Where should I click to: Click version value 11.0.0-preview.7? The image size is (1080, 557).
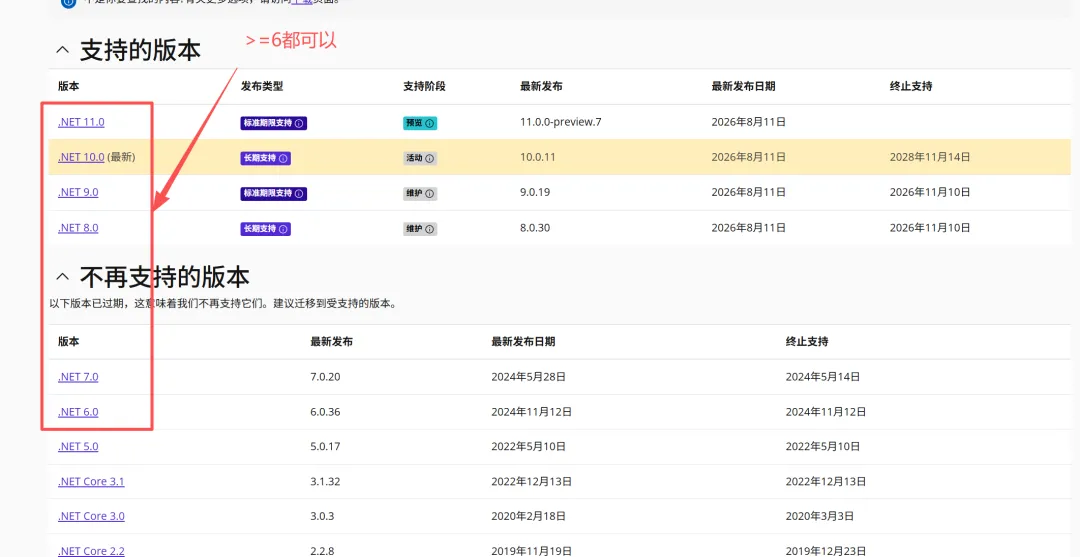point(561,123)
